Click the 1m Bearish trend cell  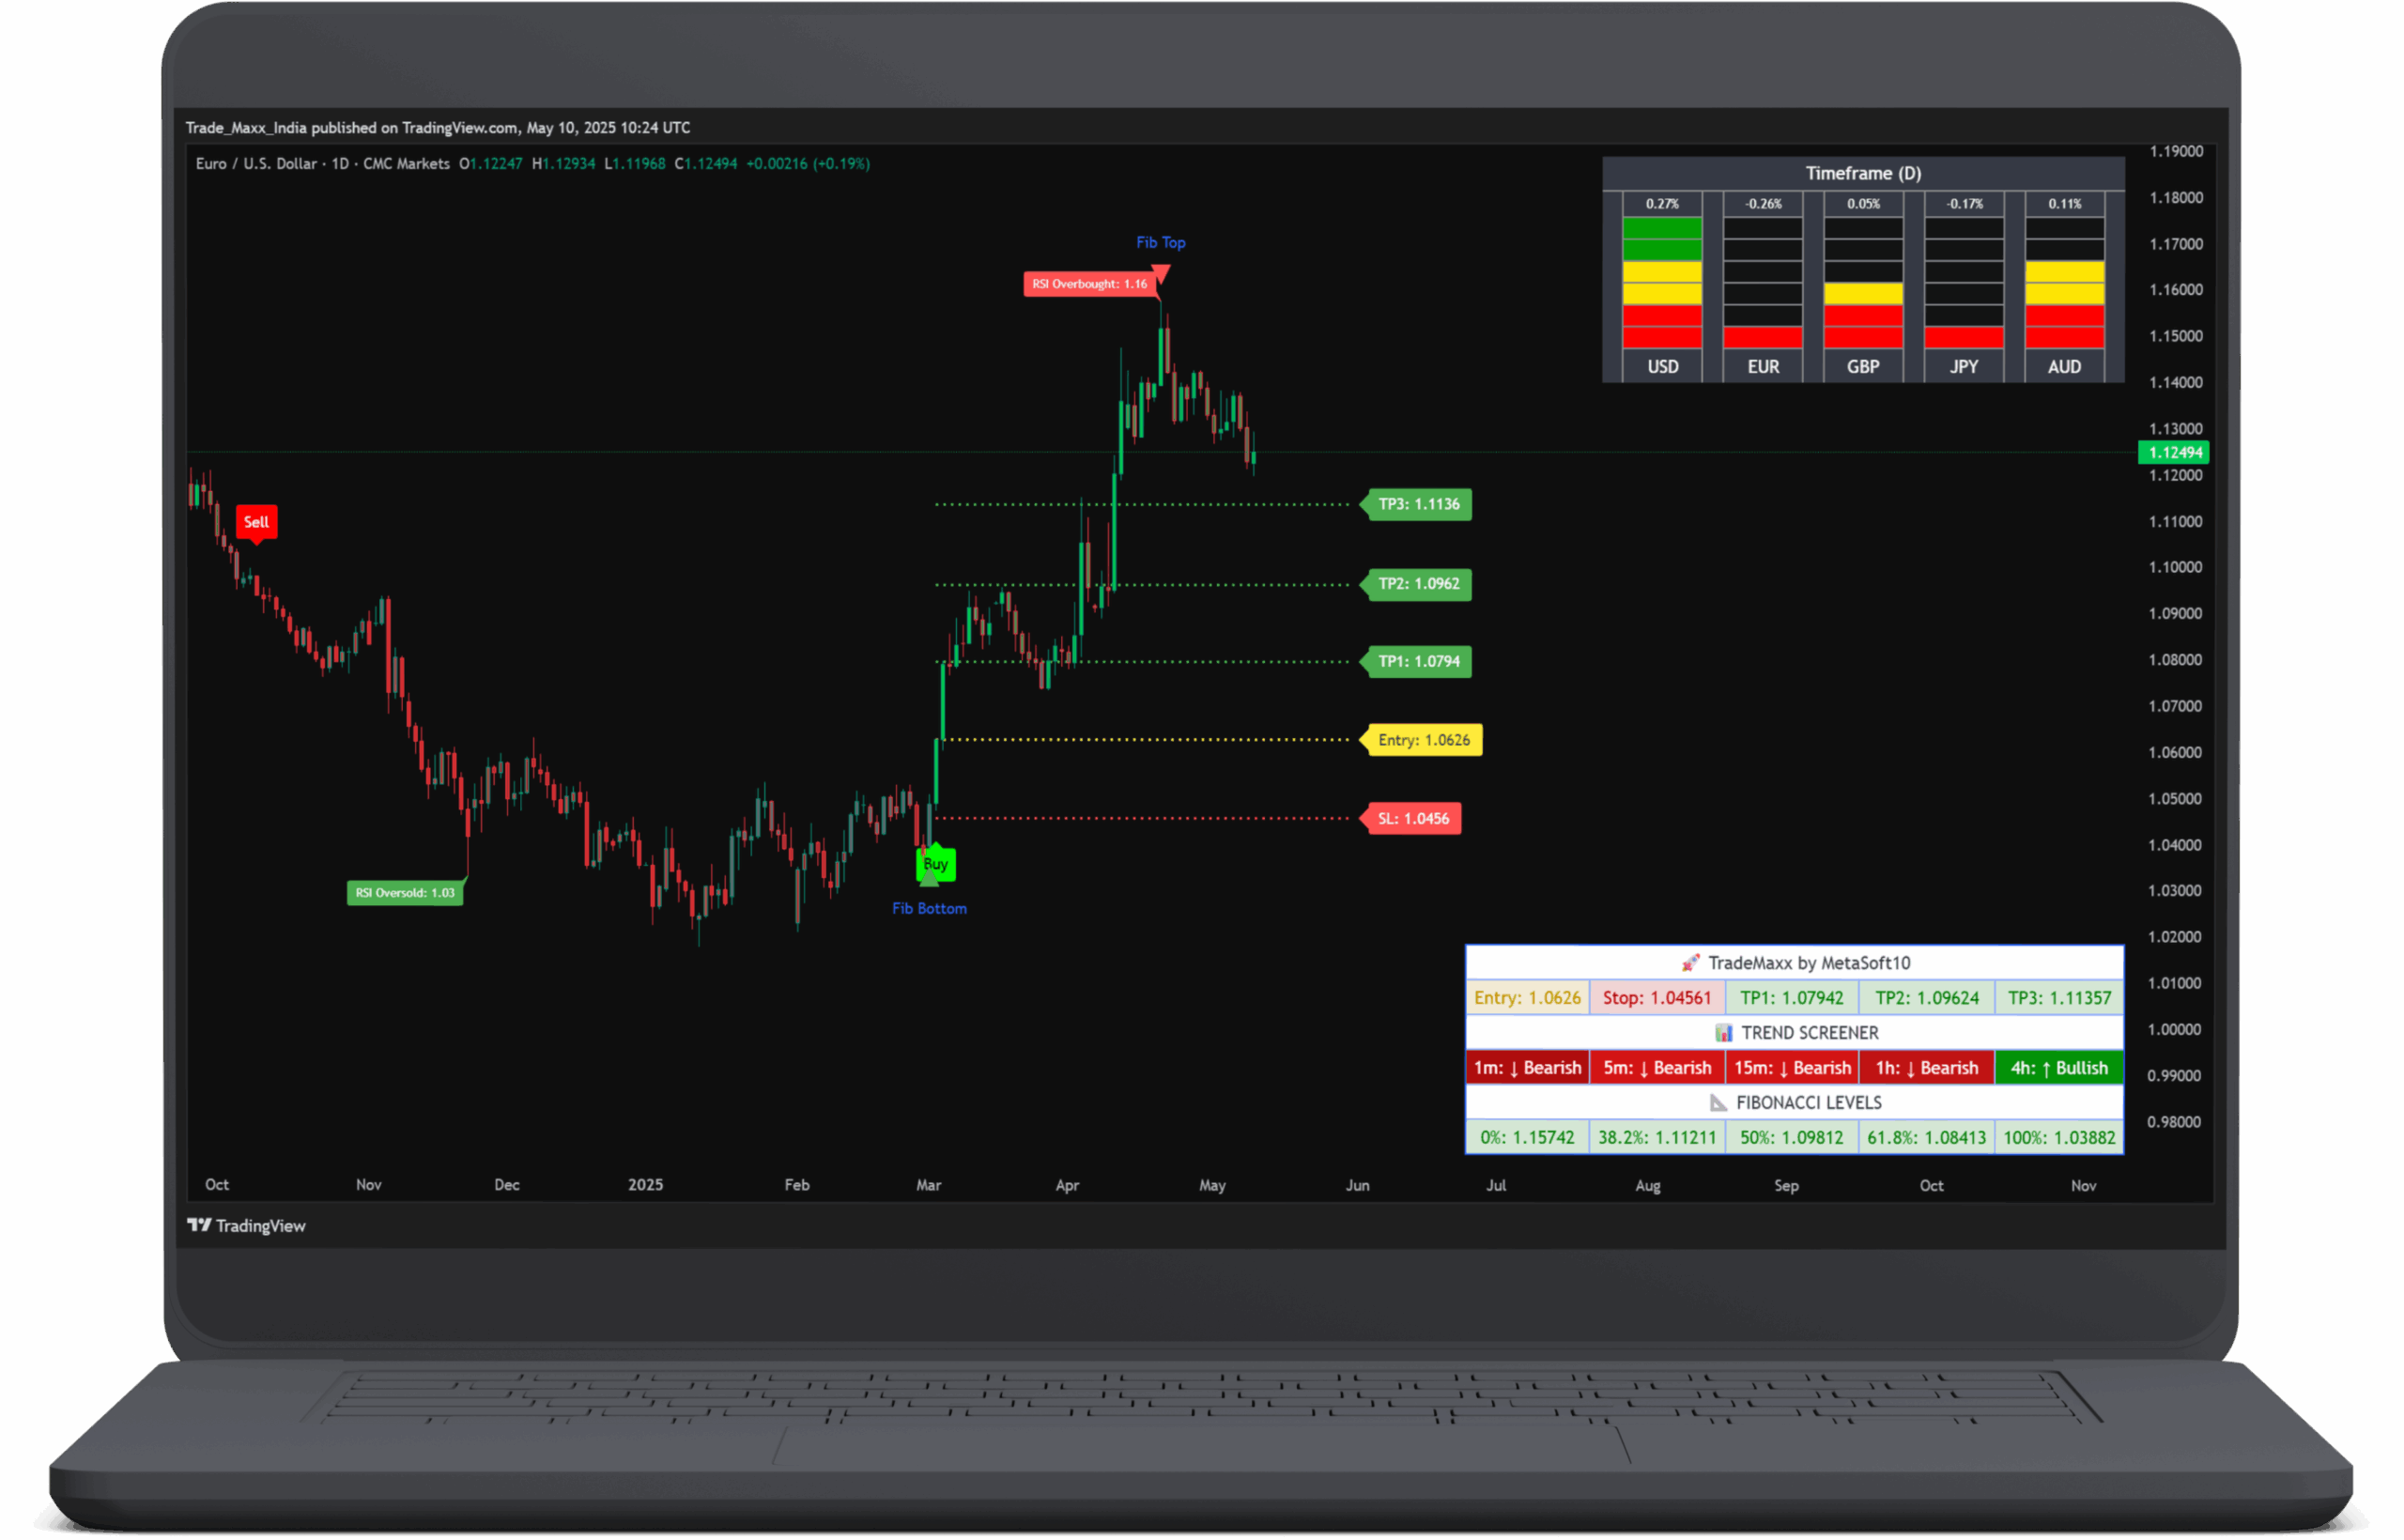1527,1068
